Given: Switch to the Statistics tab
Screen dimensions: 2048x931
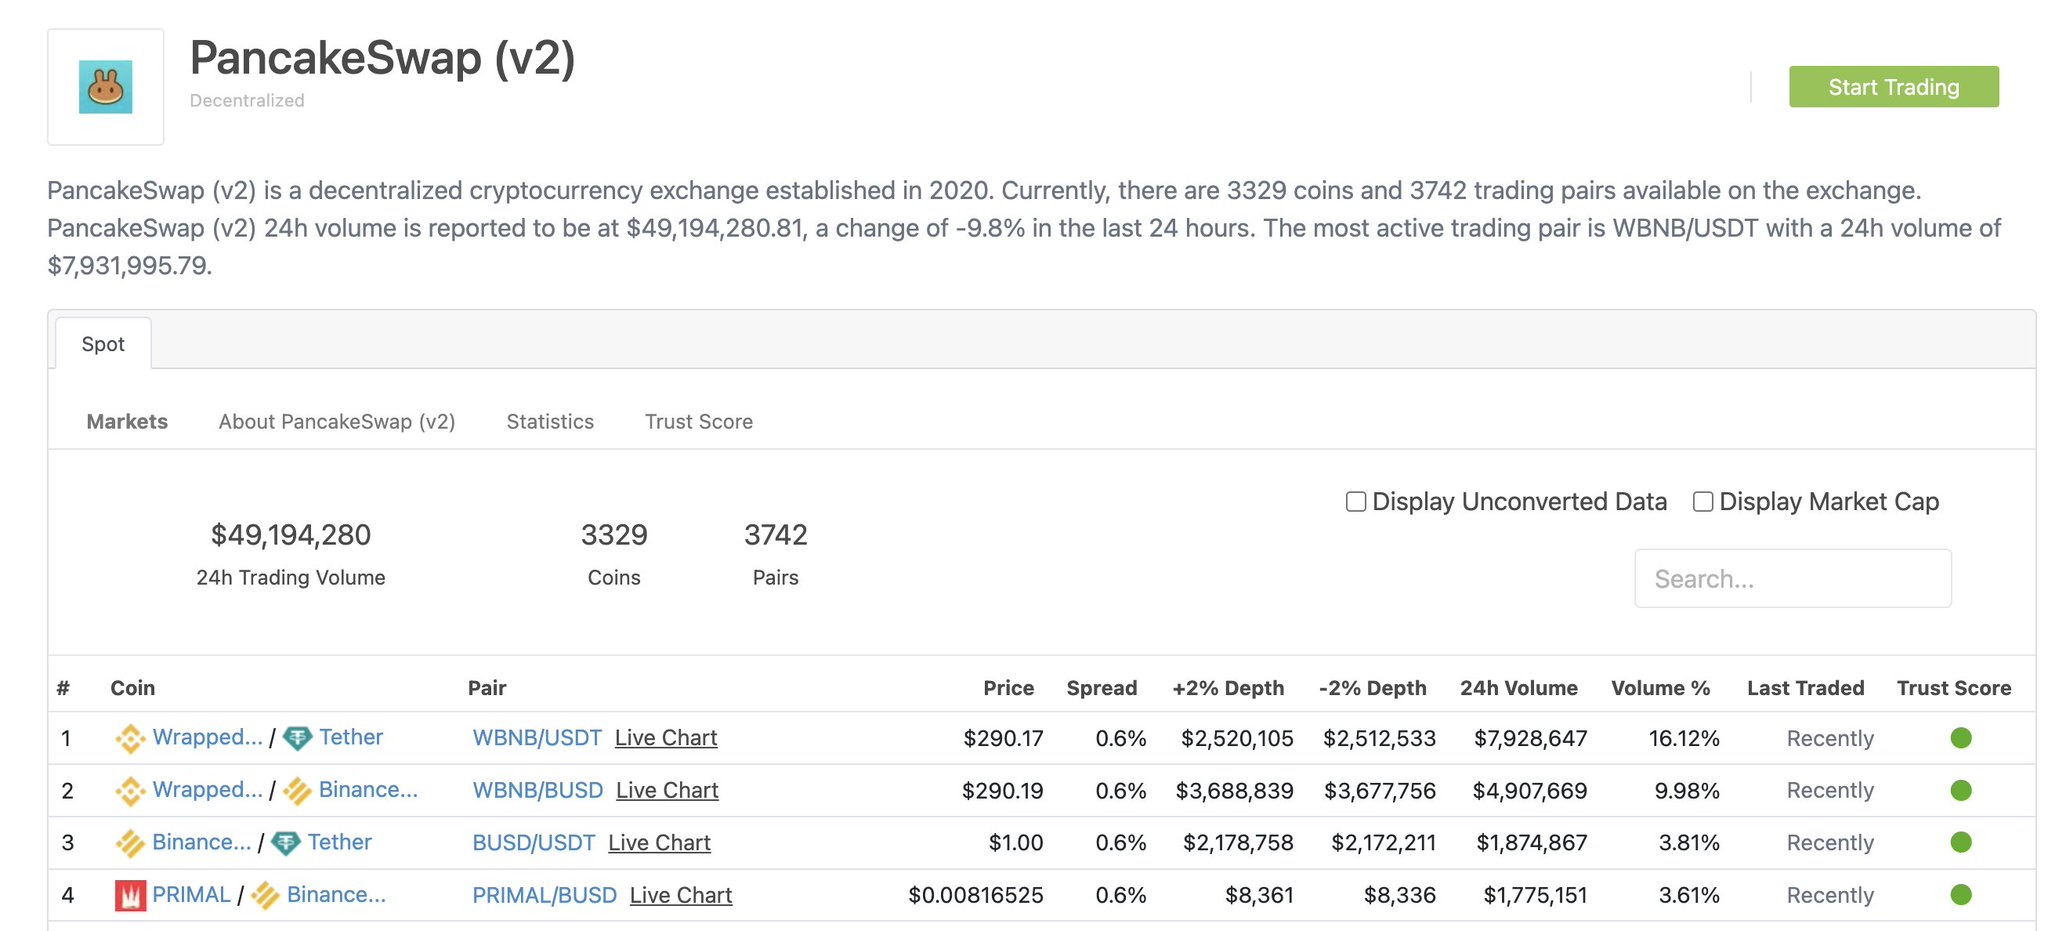Looking at the screenshot, I should (550, 421).
